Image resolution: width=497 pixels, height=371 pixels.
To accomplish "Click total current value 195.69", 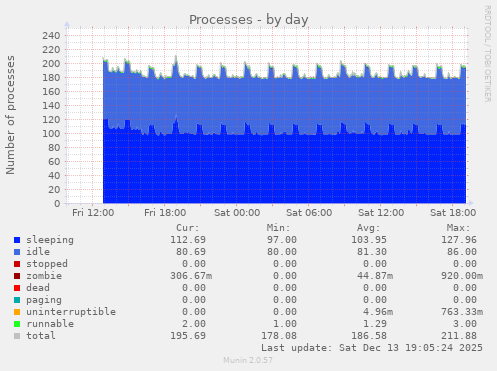I will (x=188, y=336).
